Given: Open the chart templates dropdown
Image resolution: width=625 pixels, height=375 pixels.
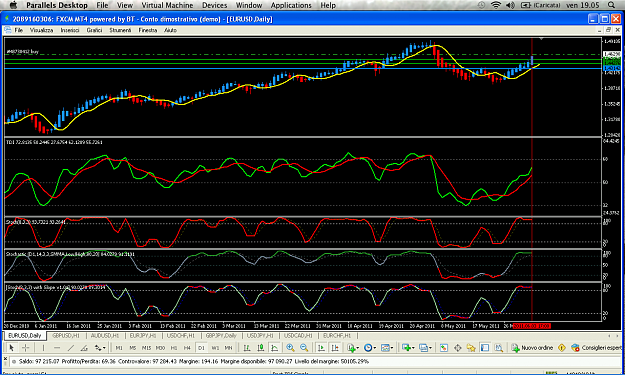Looking at the screenshot, I should 387,348.
